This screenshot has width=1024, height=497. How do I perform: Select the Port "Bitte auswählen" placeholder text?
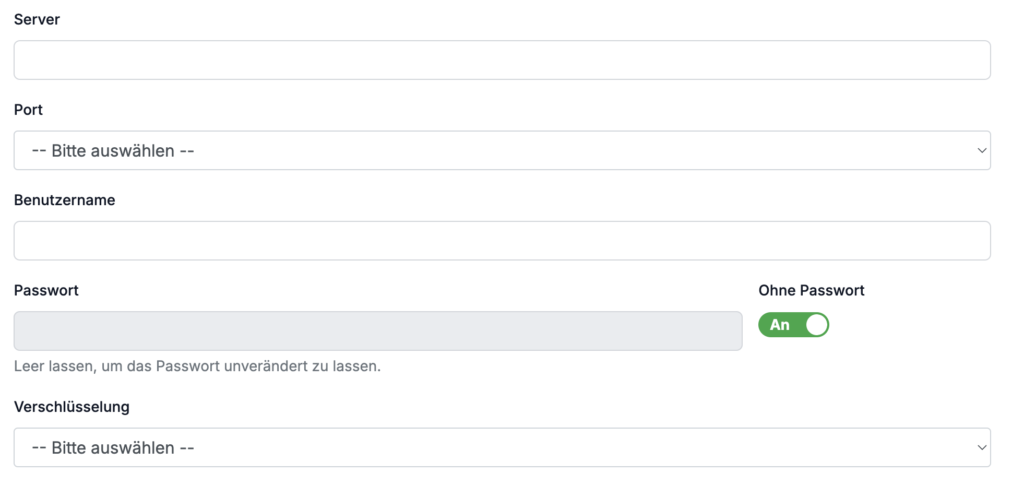point(113,151)
